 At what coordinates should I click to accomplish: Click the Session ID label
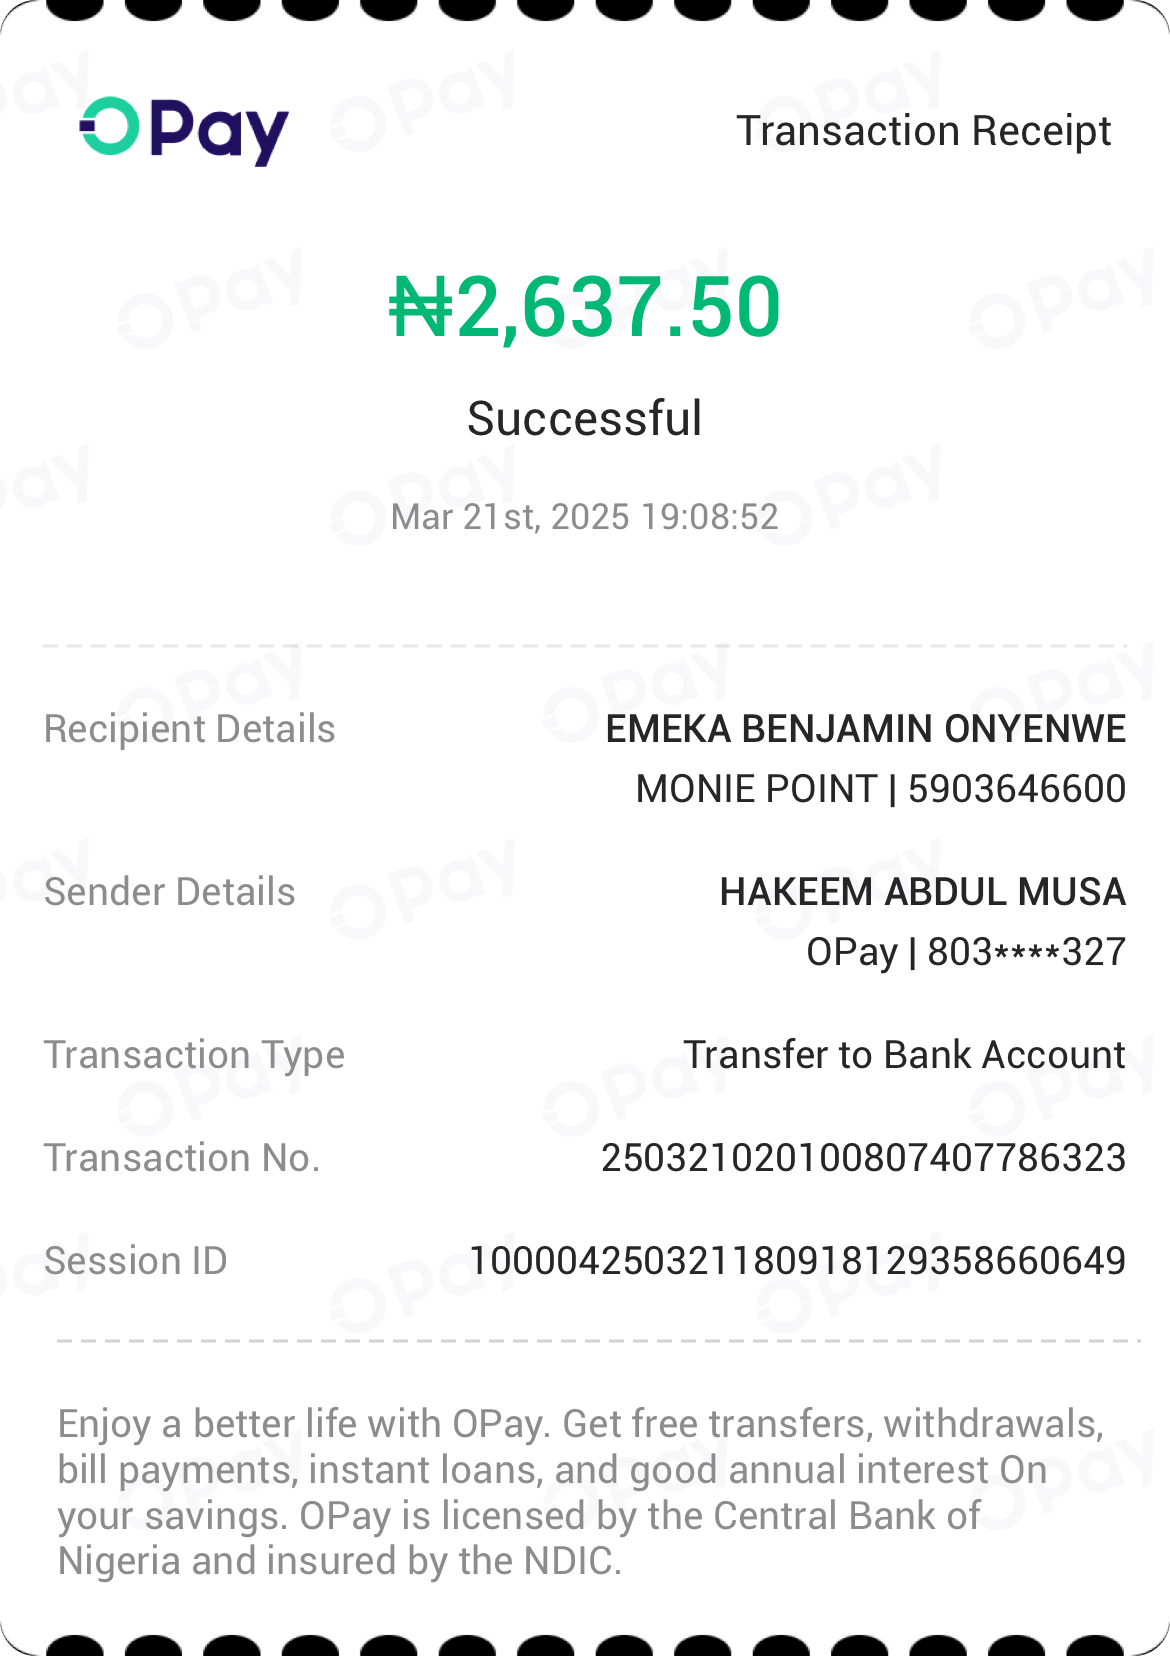point(136,1261)
